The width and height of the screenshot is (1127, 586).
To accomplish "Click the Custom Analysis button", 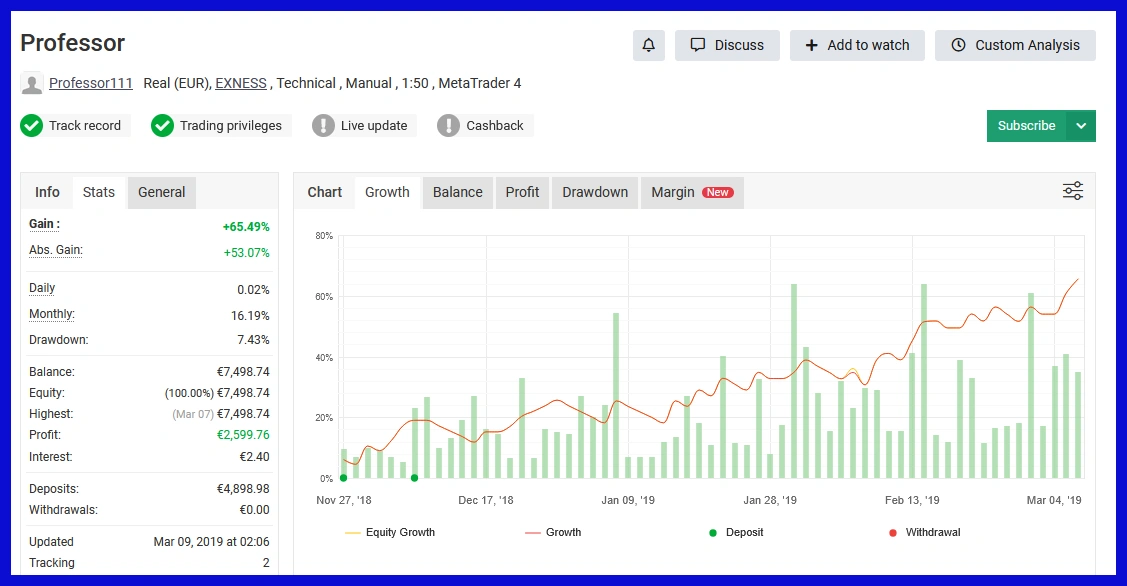I will click(1015, 45).
